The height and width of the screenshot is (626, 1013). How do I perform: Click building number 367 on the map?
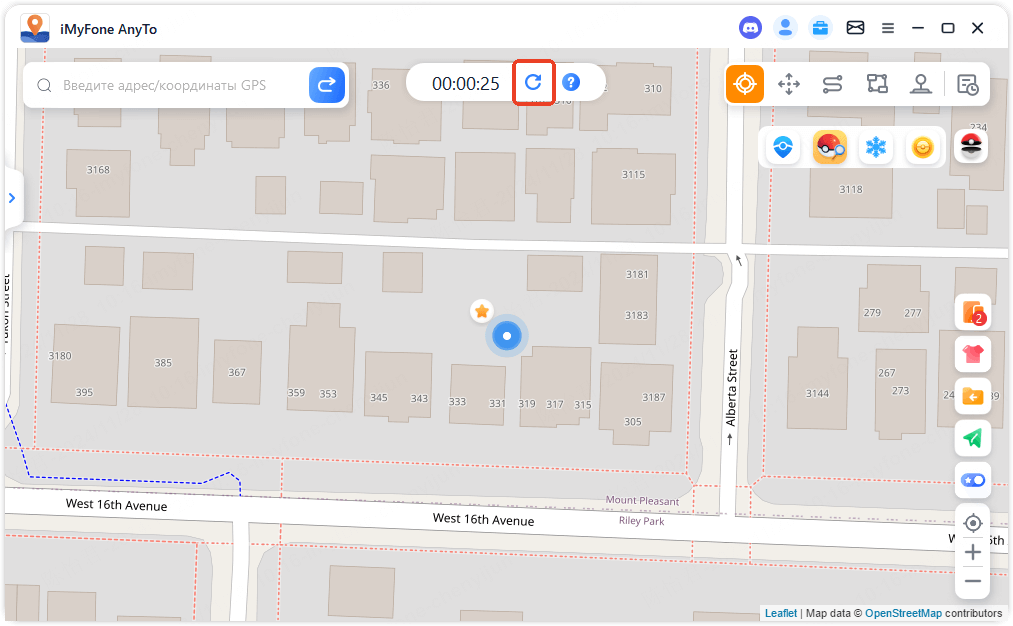coord(236,372)
